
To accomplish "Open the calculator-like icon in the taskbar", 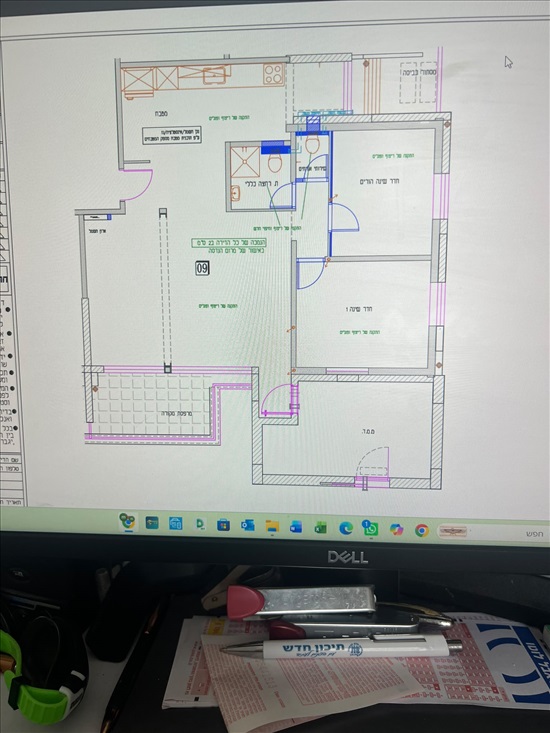I will pos(176,524).
